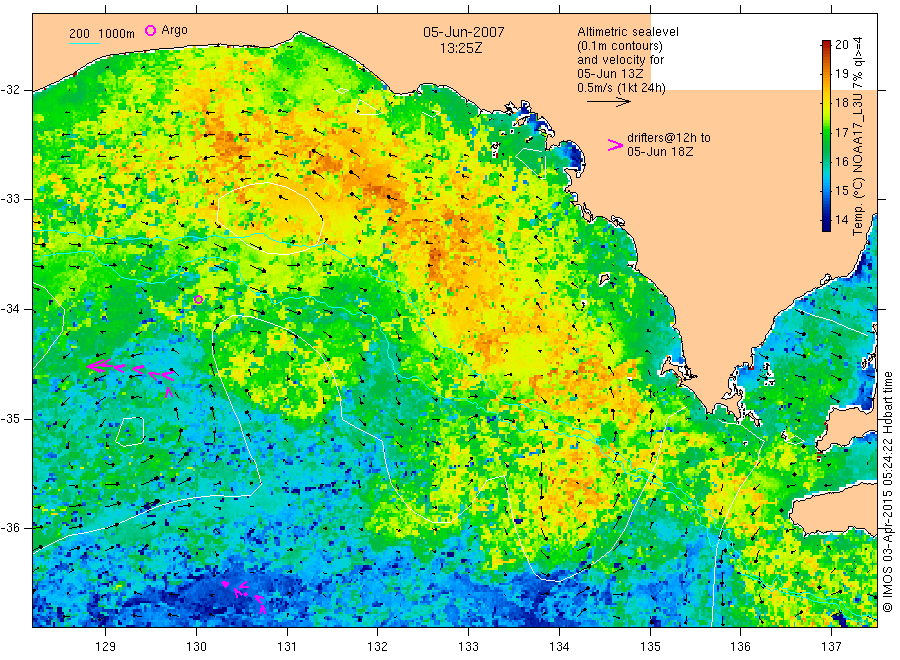Click the '05-Jun 18Z' drifter label
The image size is (900, 660).
660,152
